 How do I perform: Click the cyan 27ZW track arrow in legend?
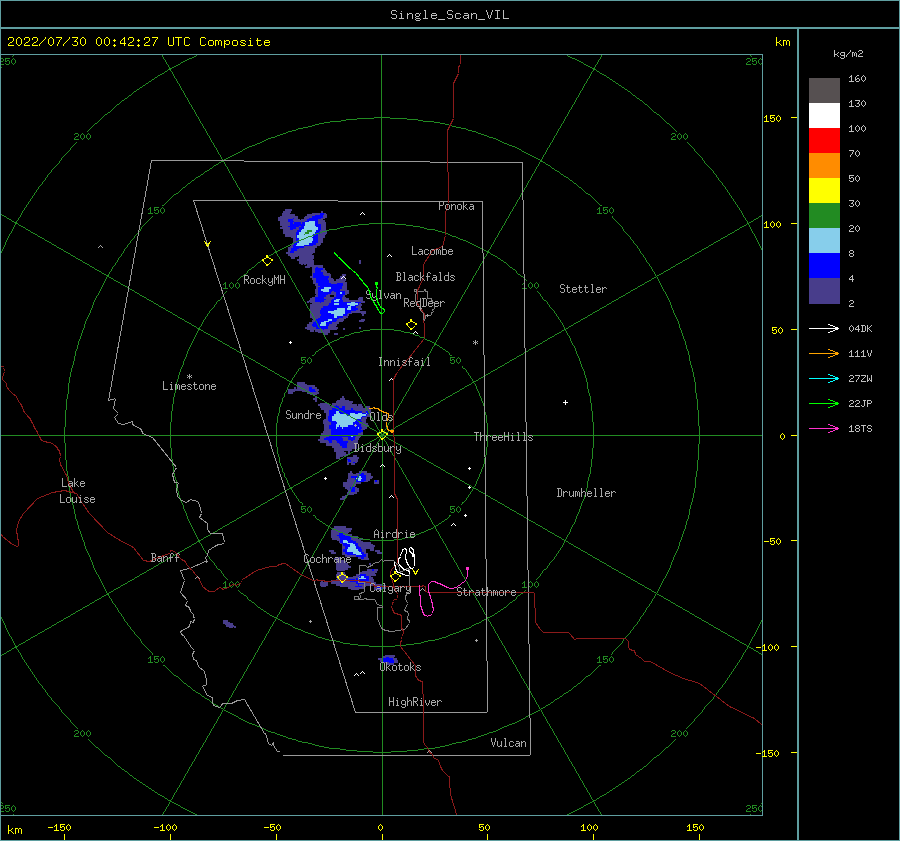click(824, 378)
